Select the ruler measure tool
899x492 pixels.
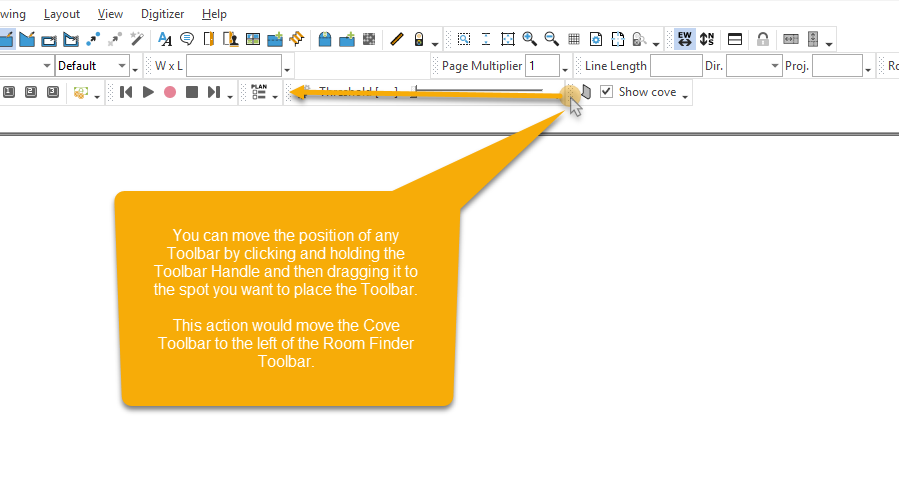(397, 39)
